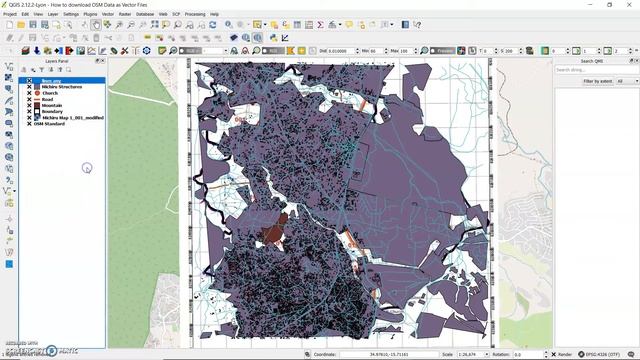
Task: Open the measure tool dropdown arrow
Action: pos(340,25)
